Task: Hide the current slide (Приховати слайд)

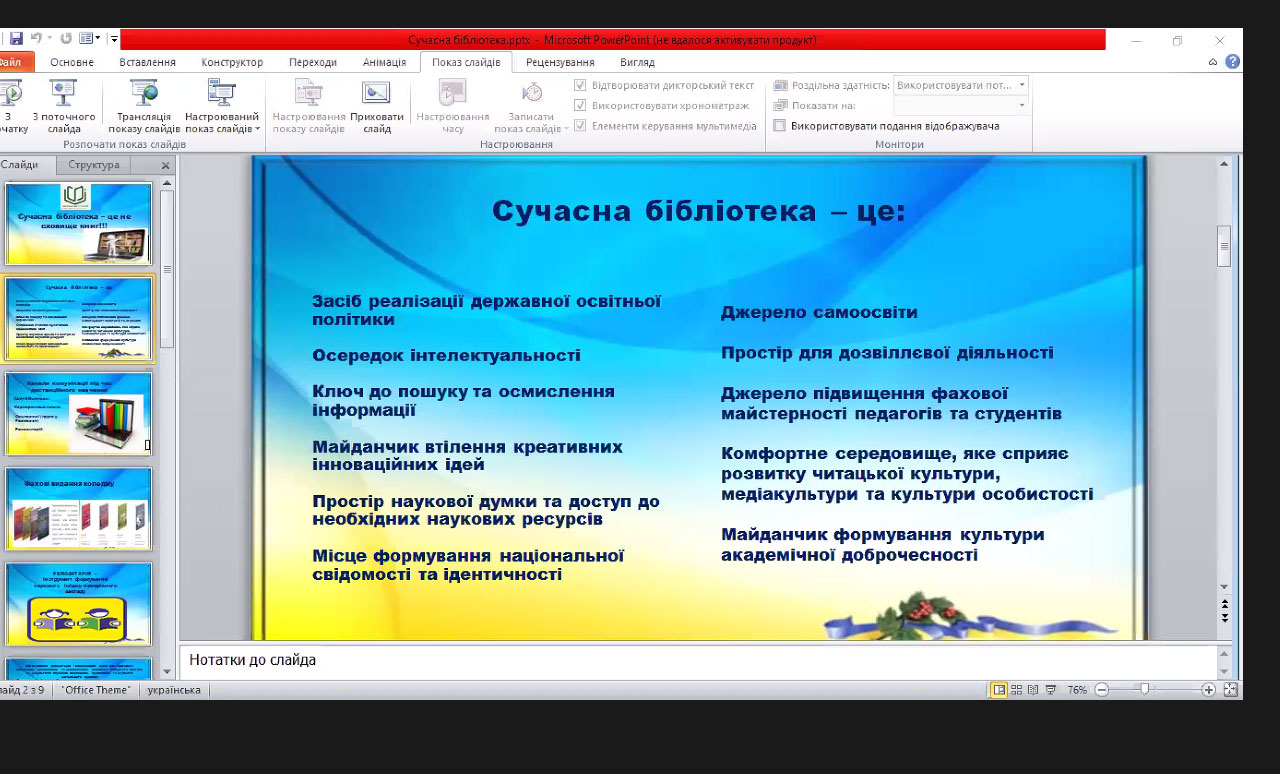Action: (x=377, y=107)
